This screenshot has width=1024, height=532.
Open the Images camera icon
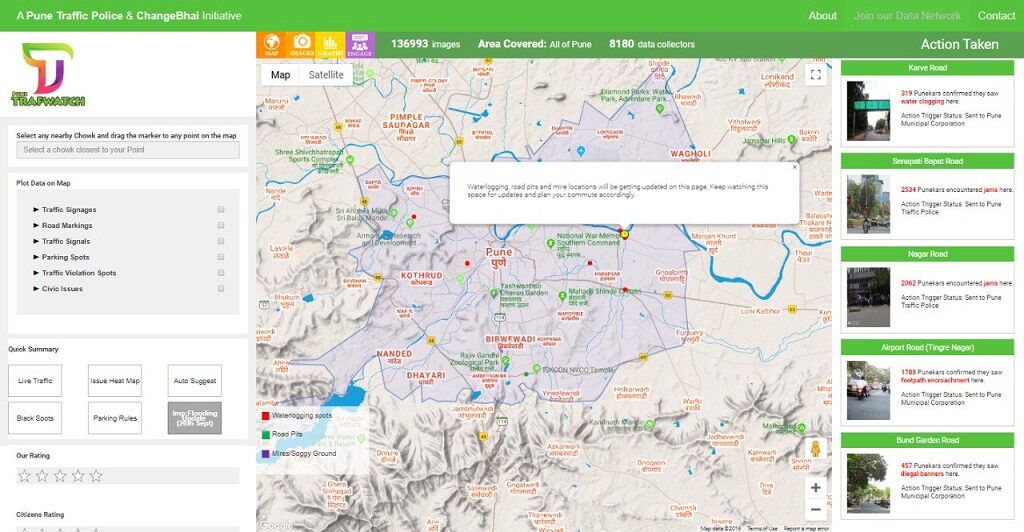tap(301, 44)
